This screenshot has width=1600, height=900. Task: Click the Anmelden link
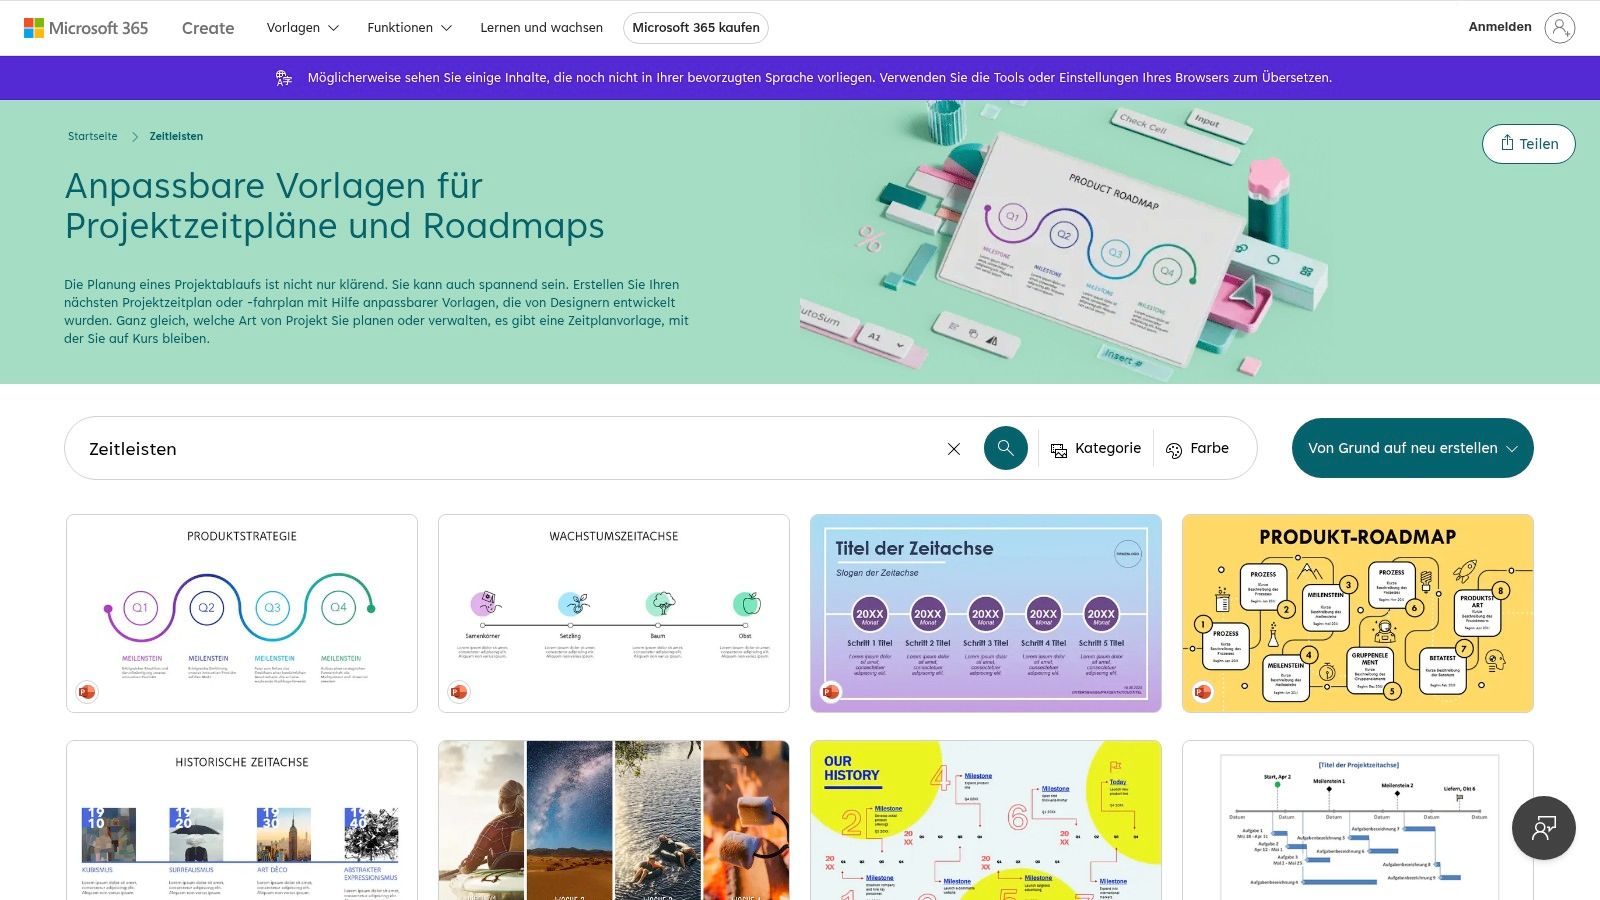click(1500, 27)
